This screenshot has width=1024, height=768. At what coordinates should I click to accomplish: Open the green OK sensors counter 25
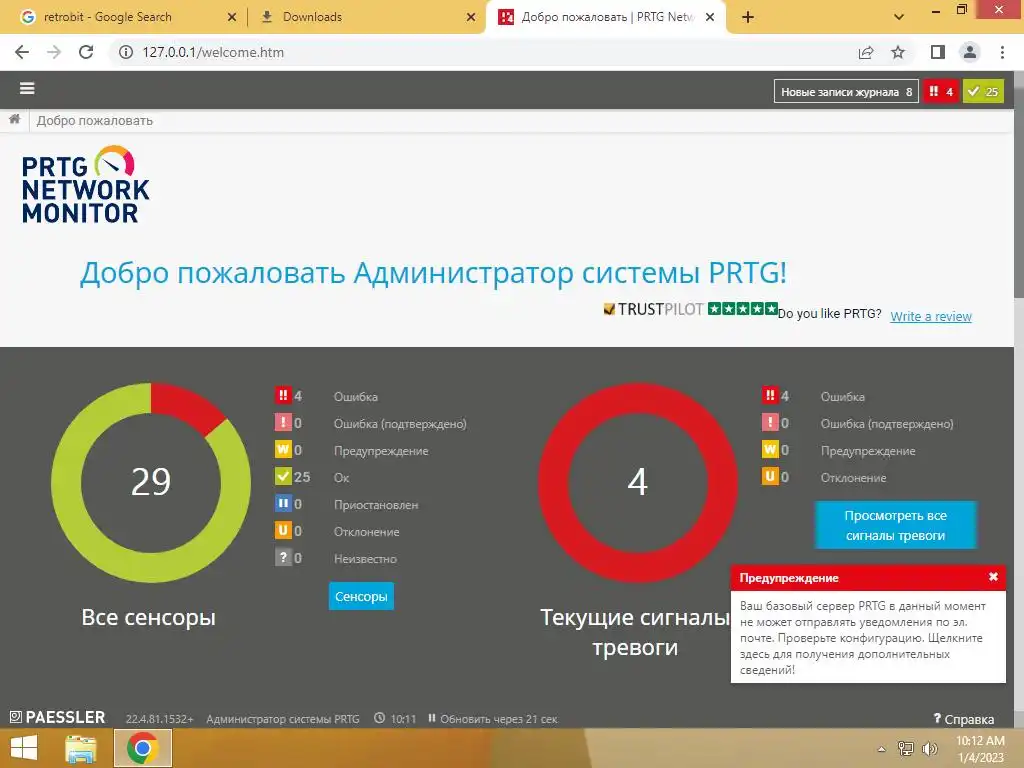983,91
